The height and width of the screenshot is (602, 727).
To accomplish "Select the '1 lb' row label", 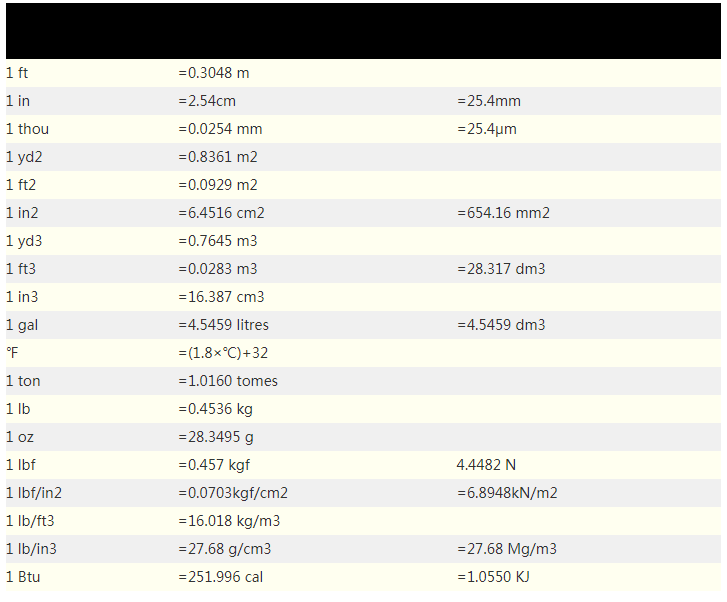I will click(17, 409).
